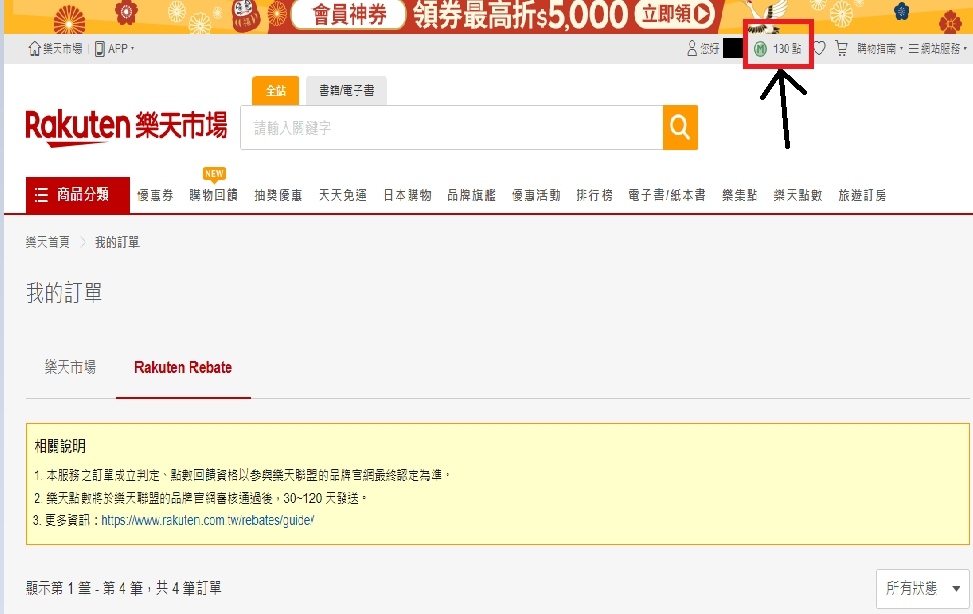973x614 pixels.
Task: Open 樂天點數 in navigation bar
Action: tap(798, 196)
